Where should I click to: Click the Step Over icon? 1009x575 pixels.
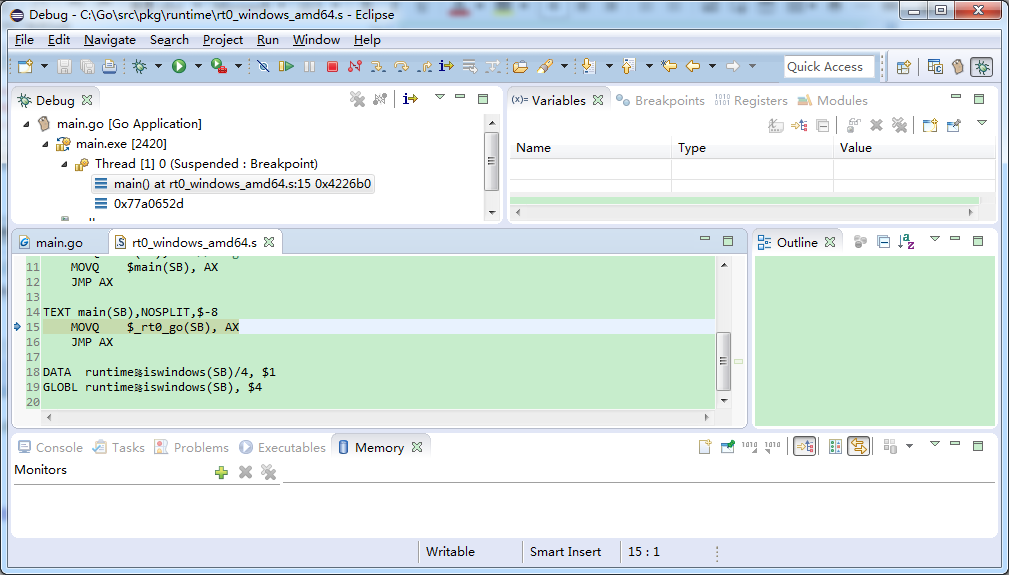coord(401,66)
